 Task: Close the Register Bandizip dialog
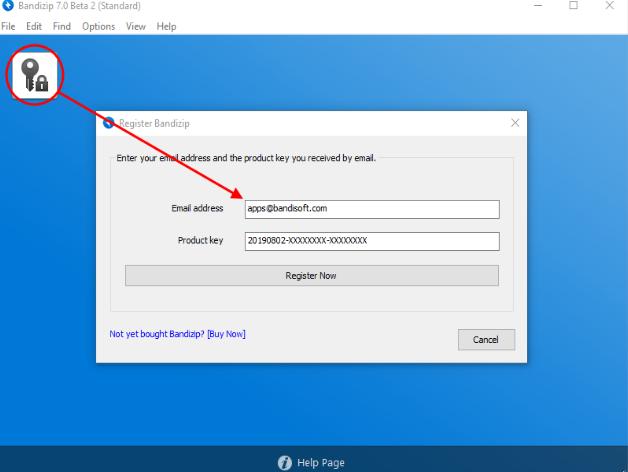pos(515,123)
